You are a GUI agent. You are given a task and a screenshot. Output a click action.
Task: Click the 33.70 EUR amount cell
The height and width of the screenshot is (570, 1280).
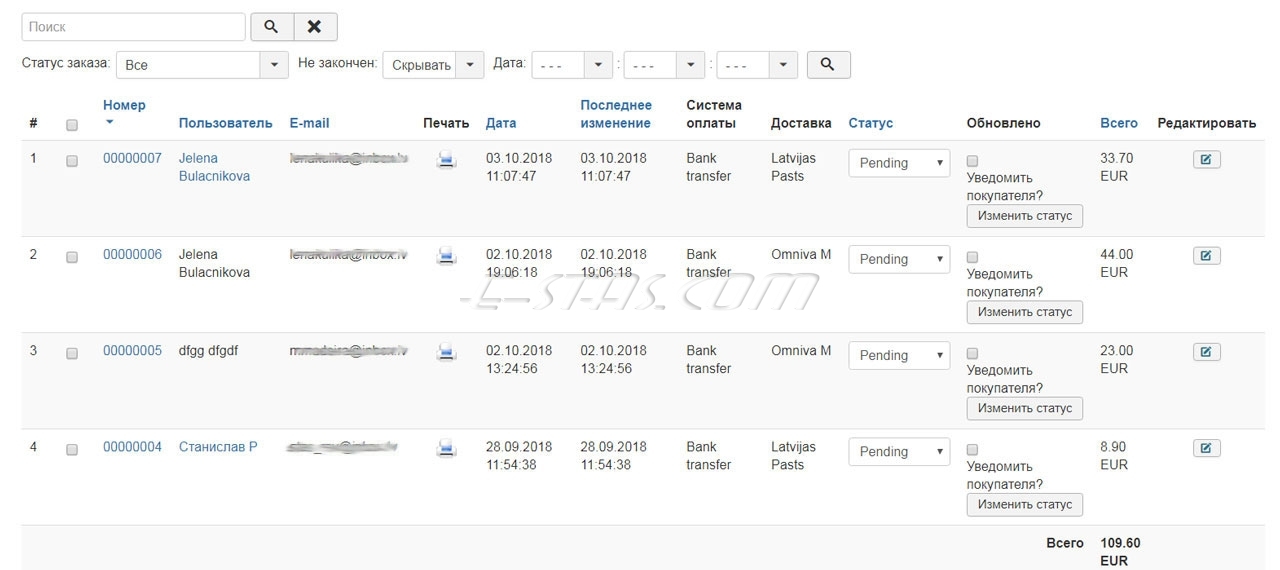click(1117, 167)
